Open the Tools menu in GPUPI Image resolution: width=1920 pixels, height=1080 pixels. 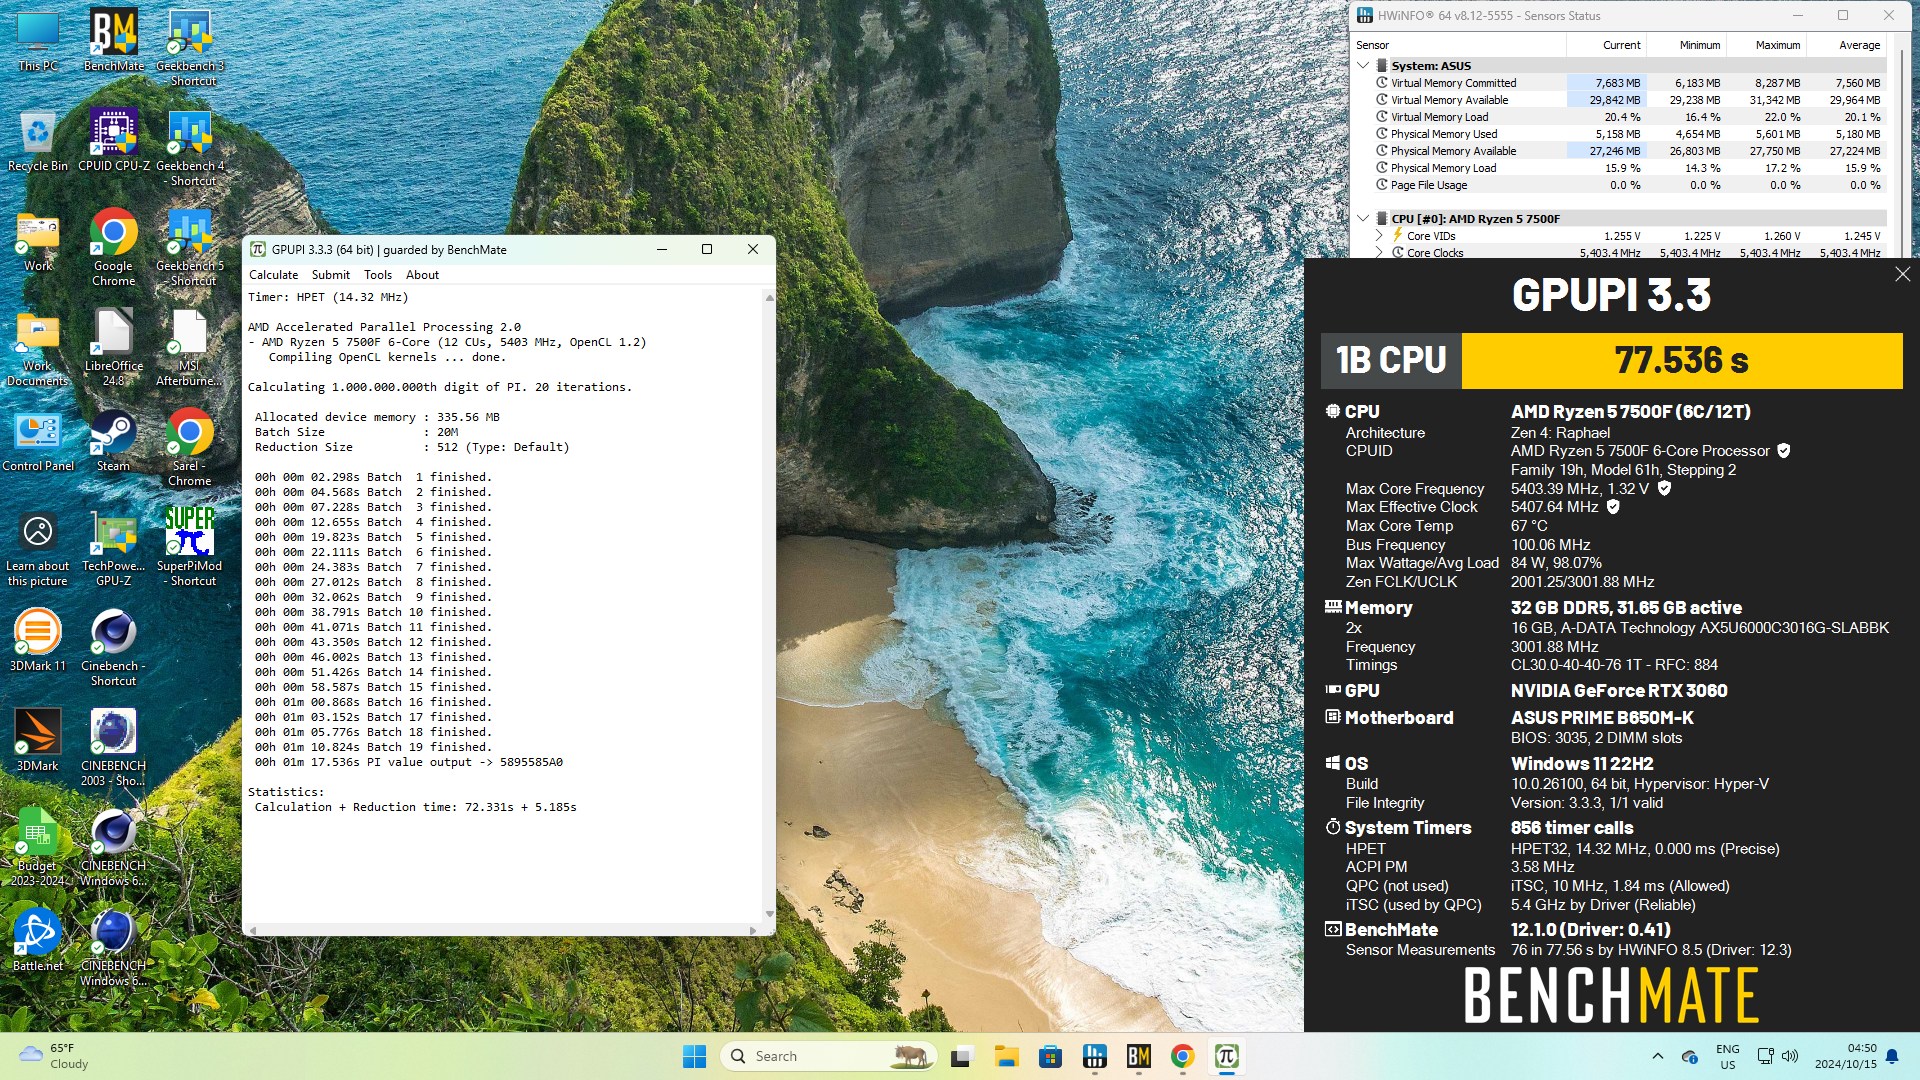(x=378, y=275)
